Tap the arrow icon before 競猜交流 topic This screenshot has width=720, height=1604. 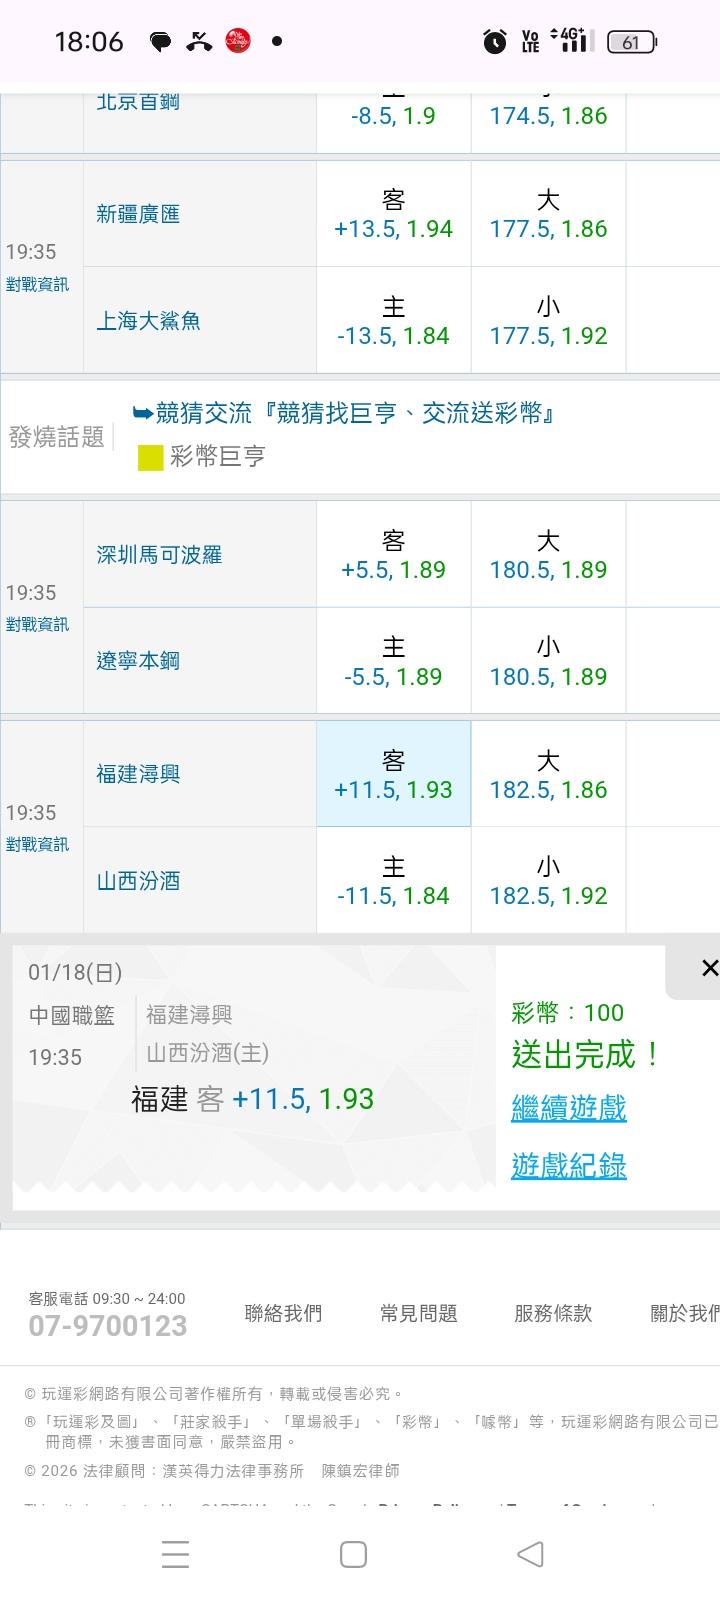click(142, 413)
